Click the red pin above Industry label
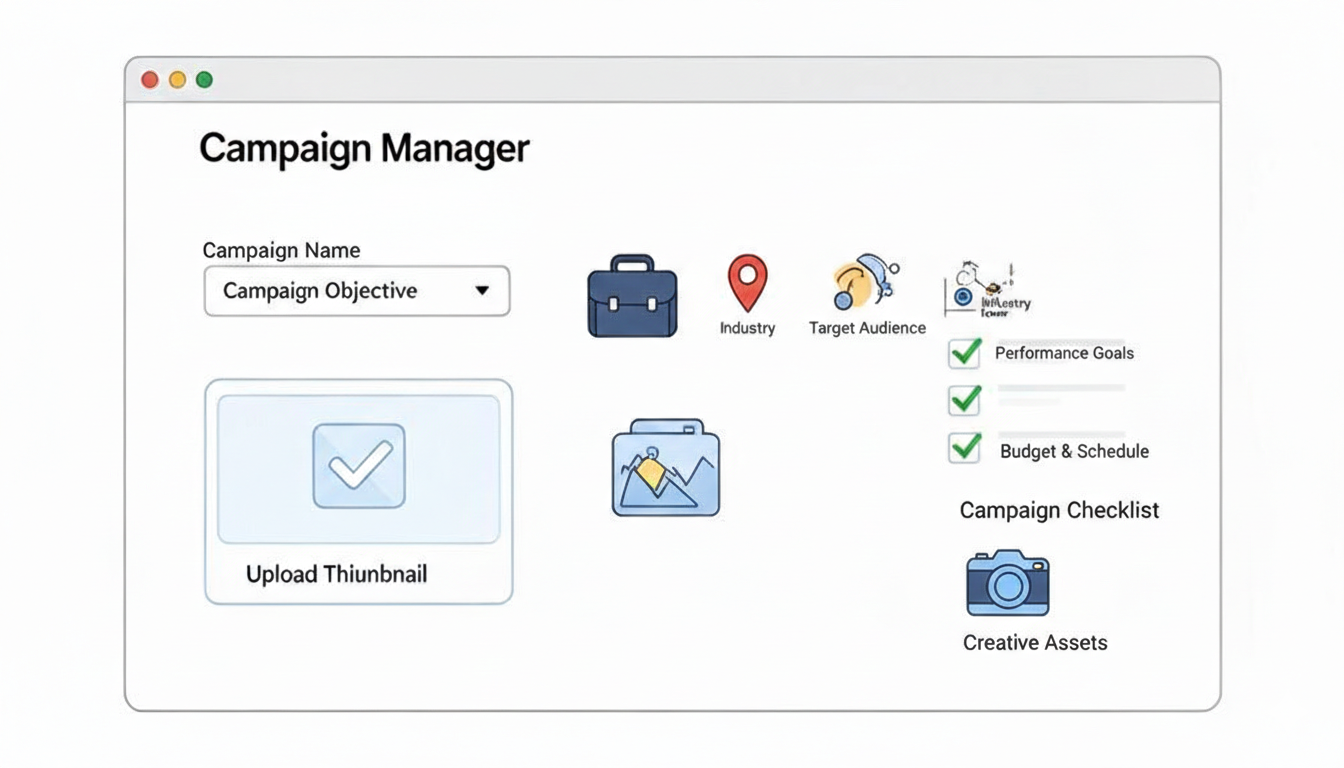Image resolution: width=1344 pixels, height=768 pixels. pyautogui.click(x=746, y=283)
